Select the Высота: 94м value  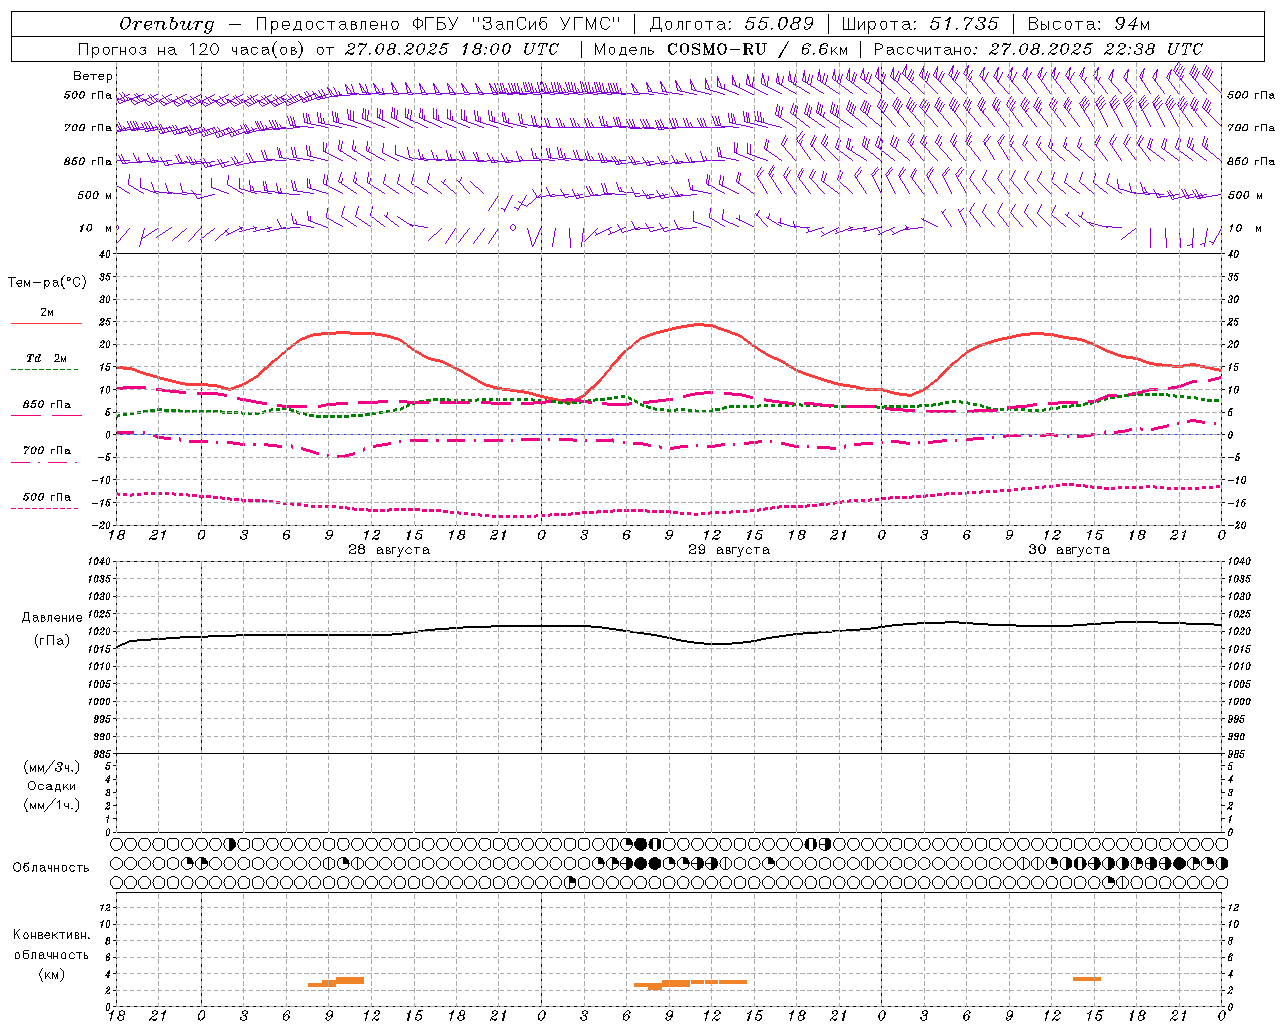click(x=1089, y=24)
